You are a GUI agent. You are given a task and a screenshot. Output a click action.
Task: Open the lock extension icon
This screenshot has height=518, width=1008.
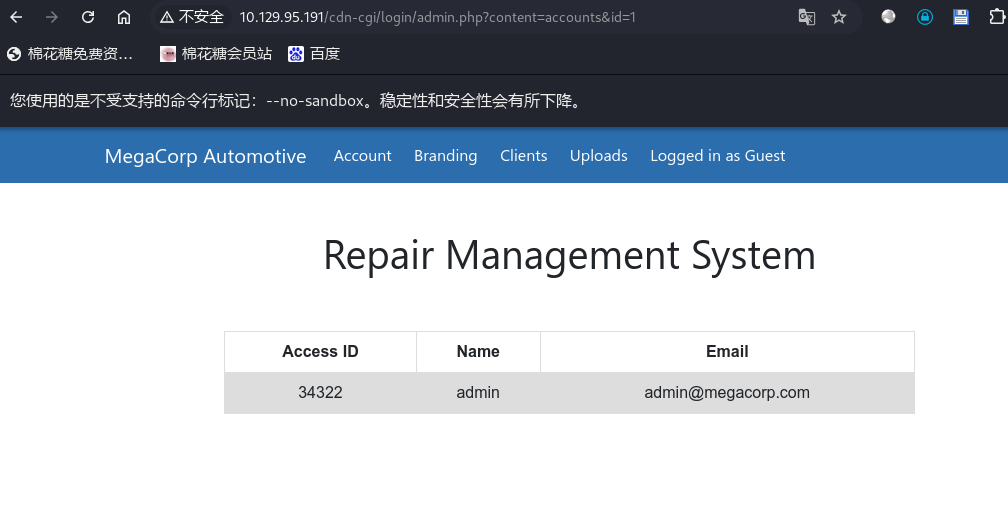[925, 17]
